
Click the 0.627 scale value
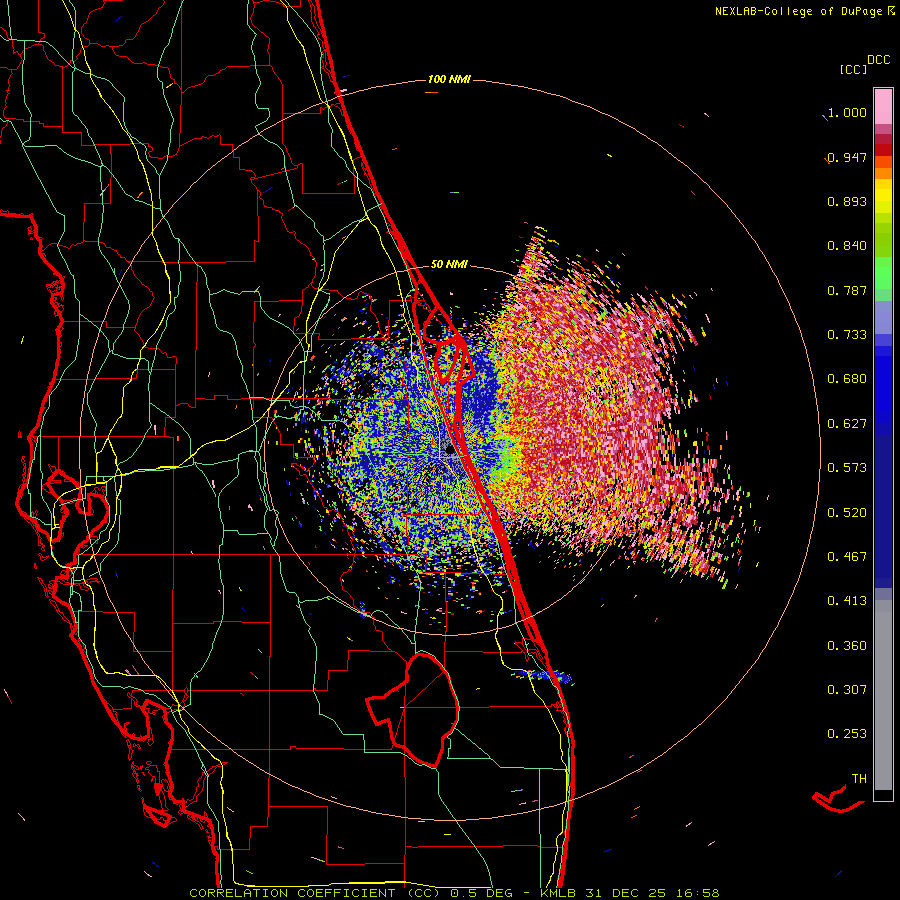847,424
